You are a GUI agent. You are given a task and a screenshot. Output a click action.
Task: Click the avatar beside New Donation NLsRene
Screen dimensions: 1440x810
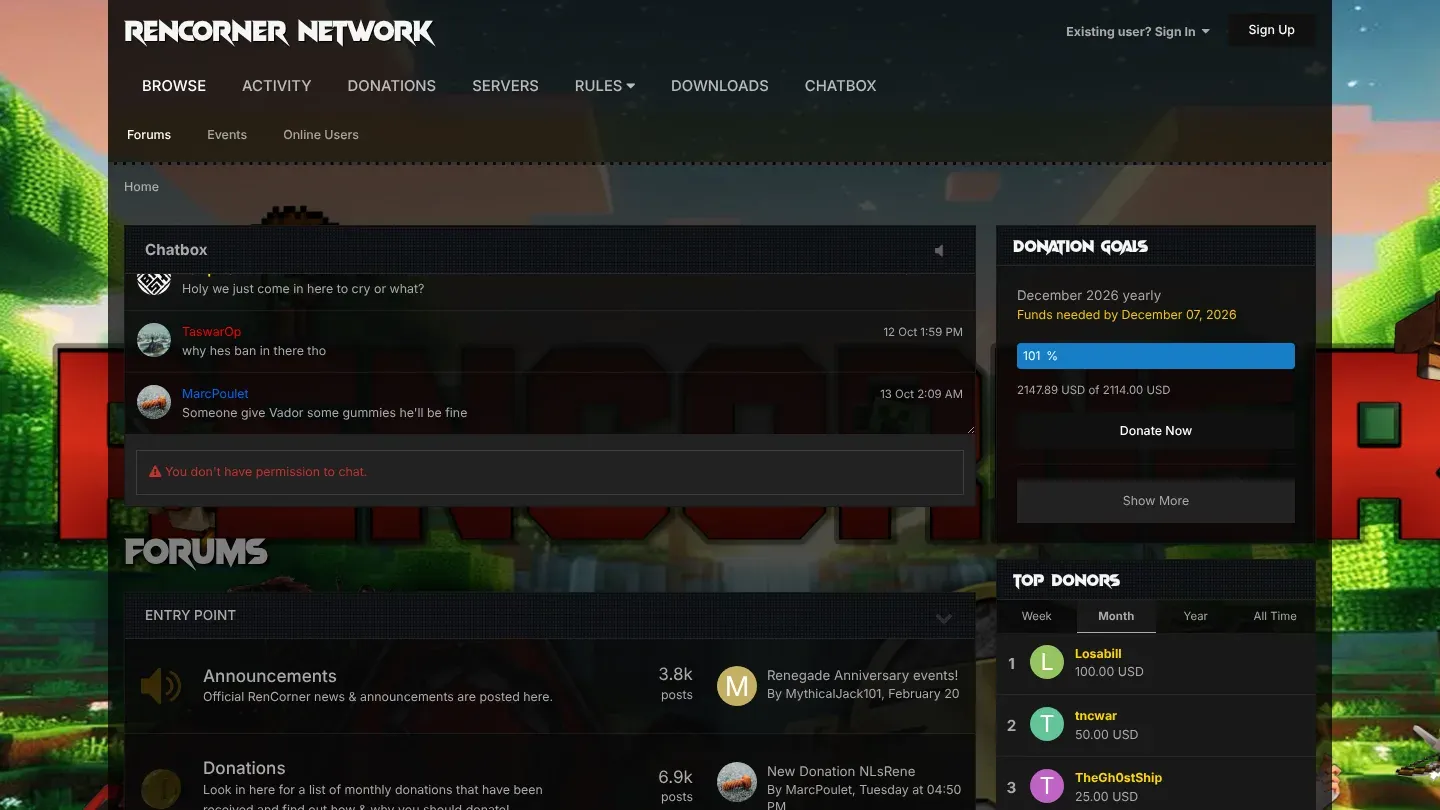coord(737,782)
